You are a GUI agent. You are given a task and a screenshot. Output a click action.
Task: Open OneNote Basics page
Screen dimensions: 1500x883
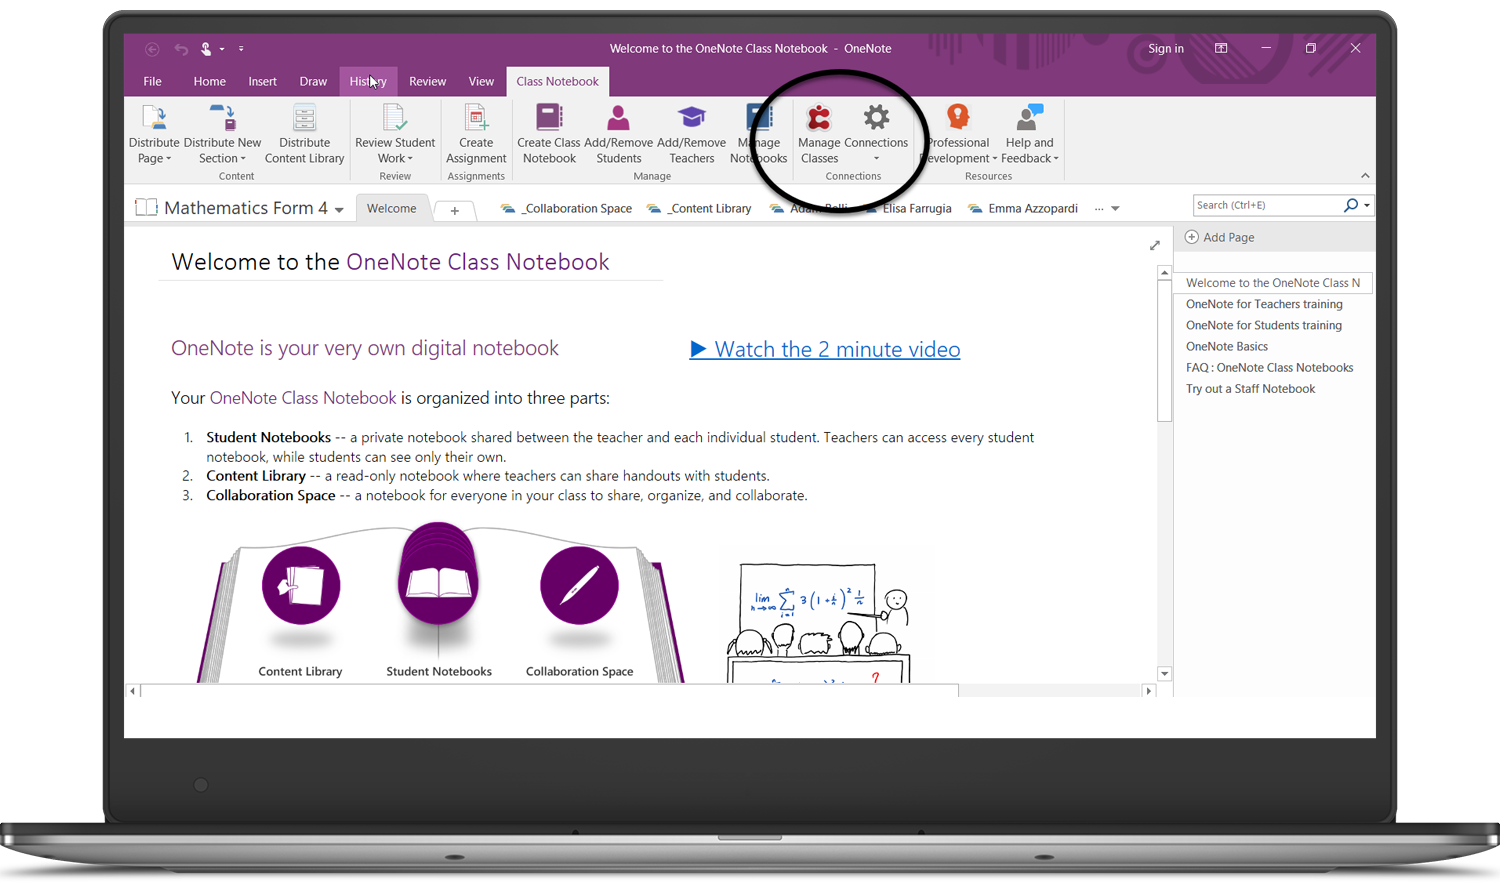click(x=1227, y=346)
